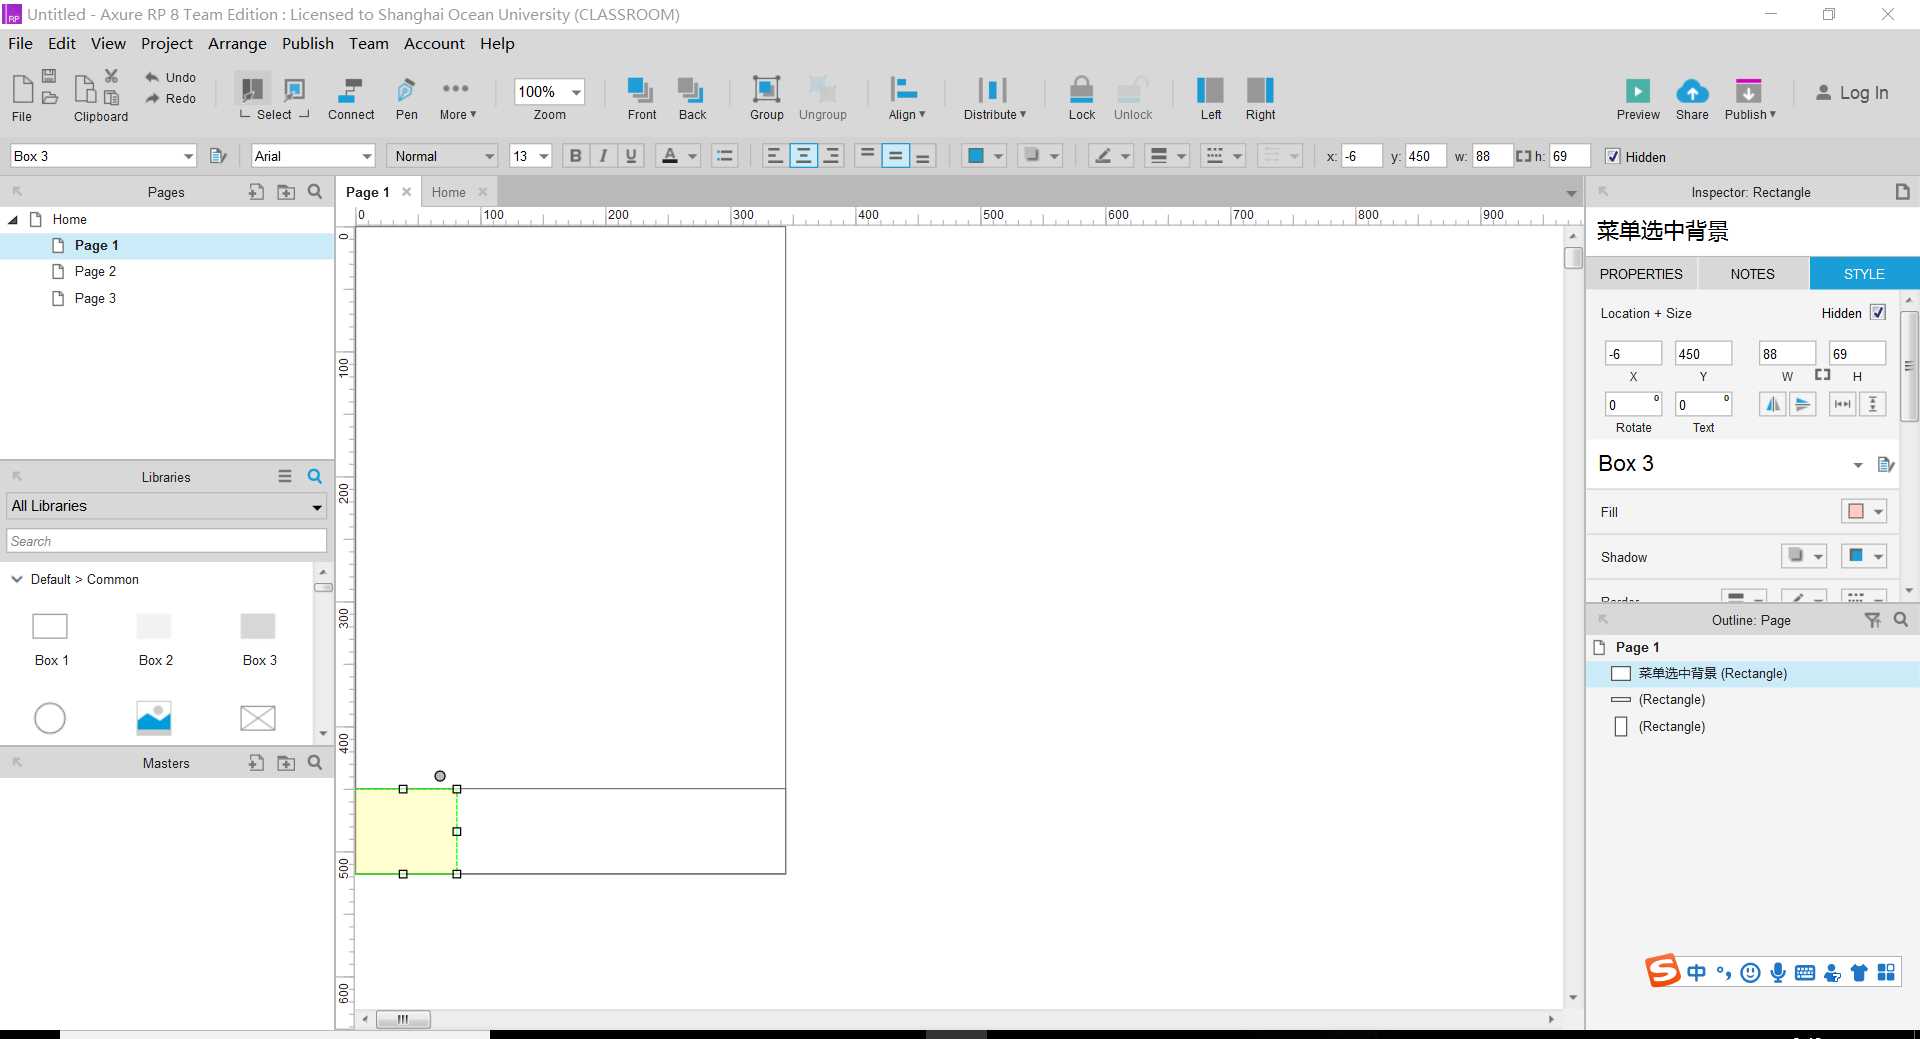Select the Pen tool
This screenshot has width=1920, height=1039.
click(x=406, y=98)
